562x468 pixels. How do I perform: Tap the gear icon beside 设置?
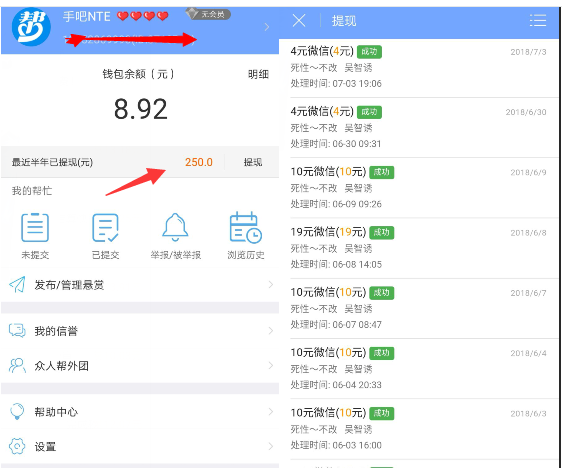coord(17,446)
